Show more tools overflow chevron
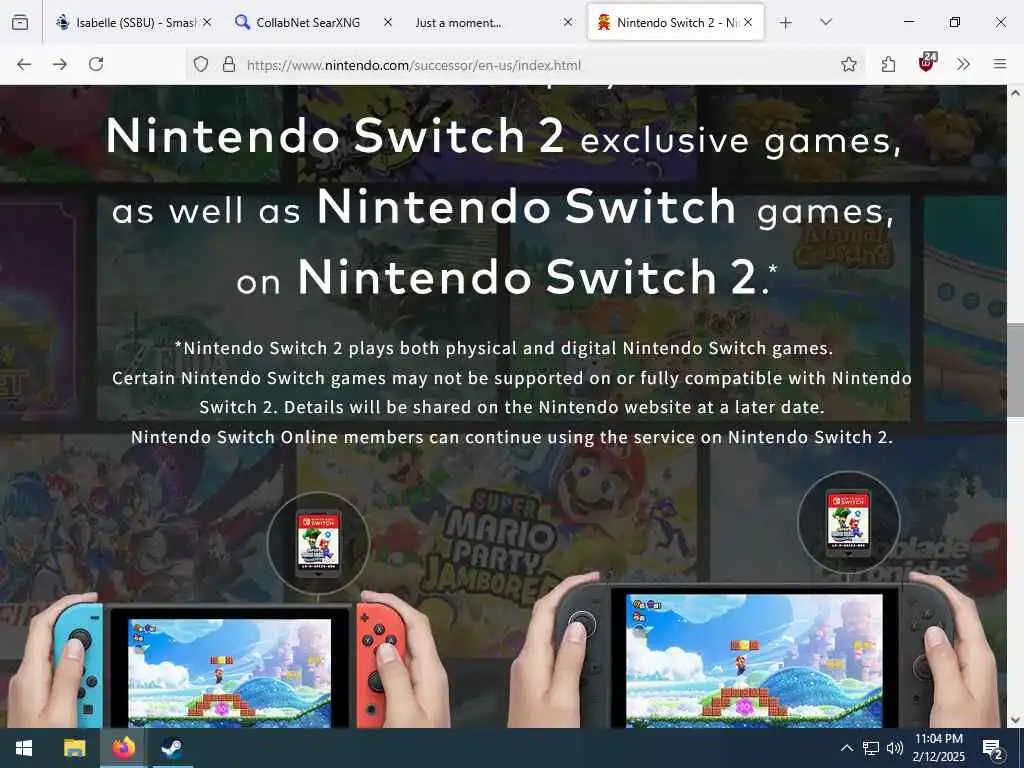Viewport: 1024px width, 768px height. pyautogui.click(x=963, y=64)
